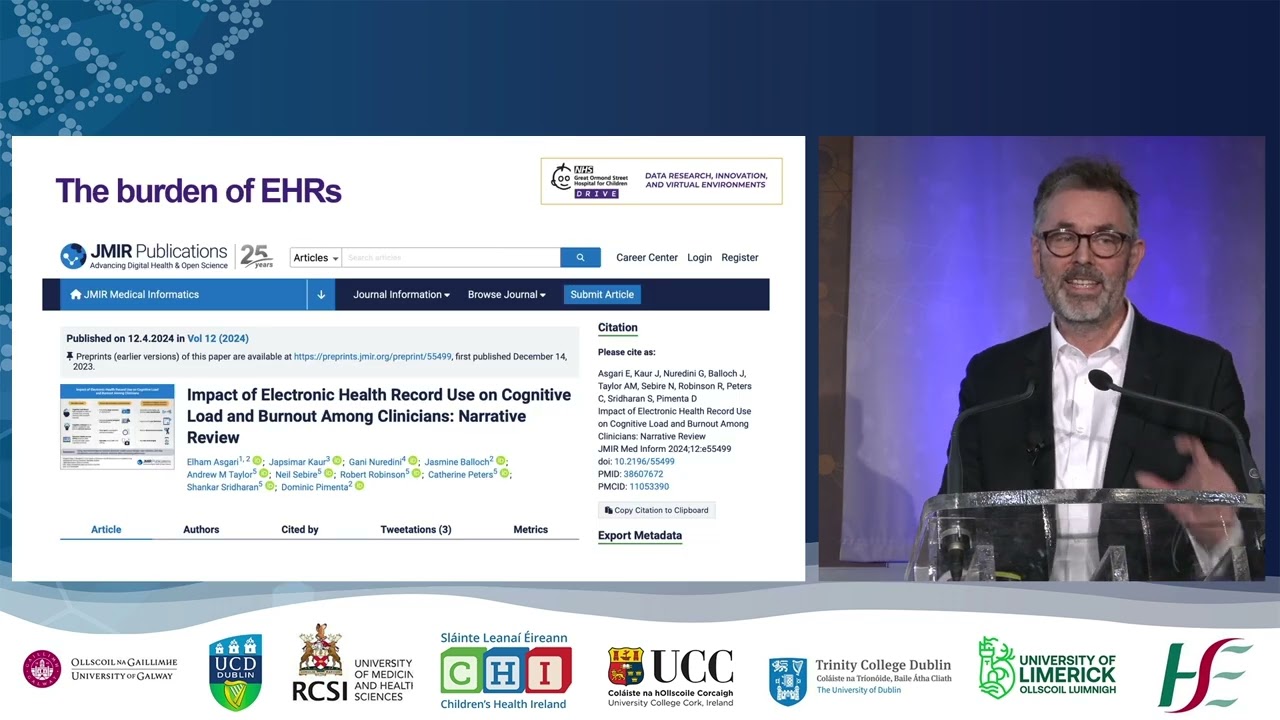Click the down-arrow icon in navy bar
Viewport: 1280px width, 720px height.
pyautogui.click(x=321, y=295)
